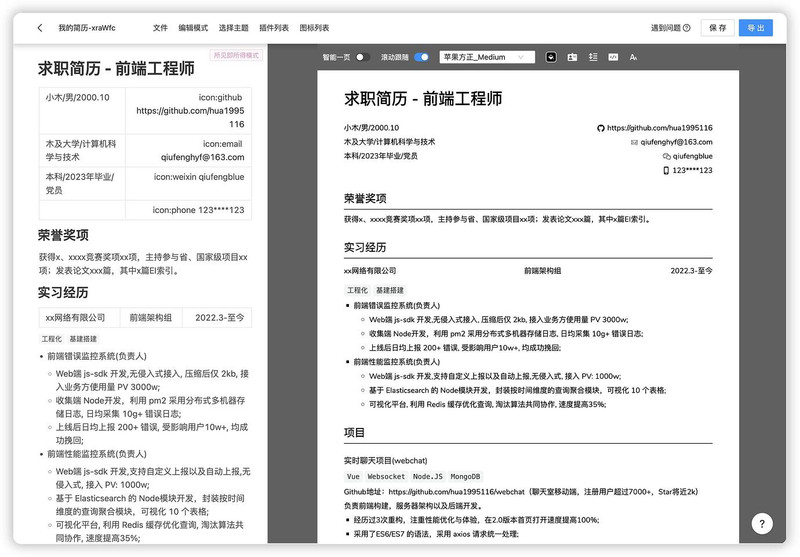
Task: Click editor cell 小木/男/2000.10
Action: pyautogui.click(x=82, y=111)
